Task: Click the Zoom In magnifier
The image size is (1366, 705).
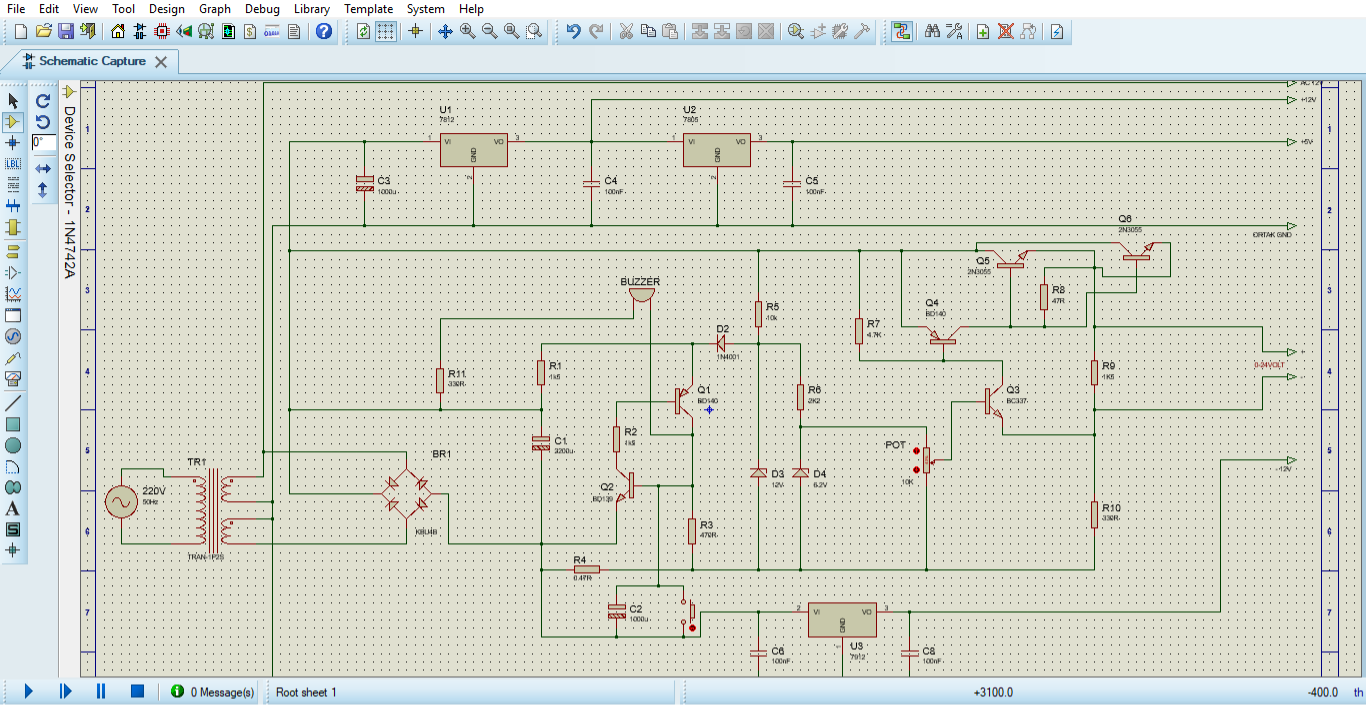Action: coord(468,31)
